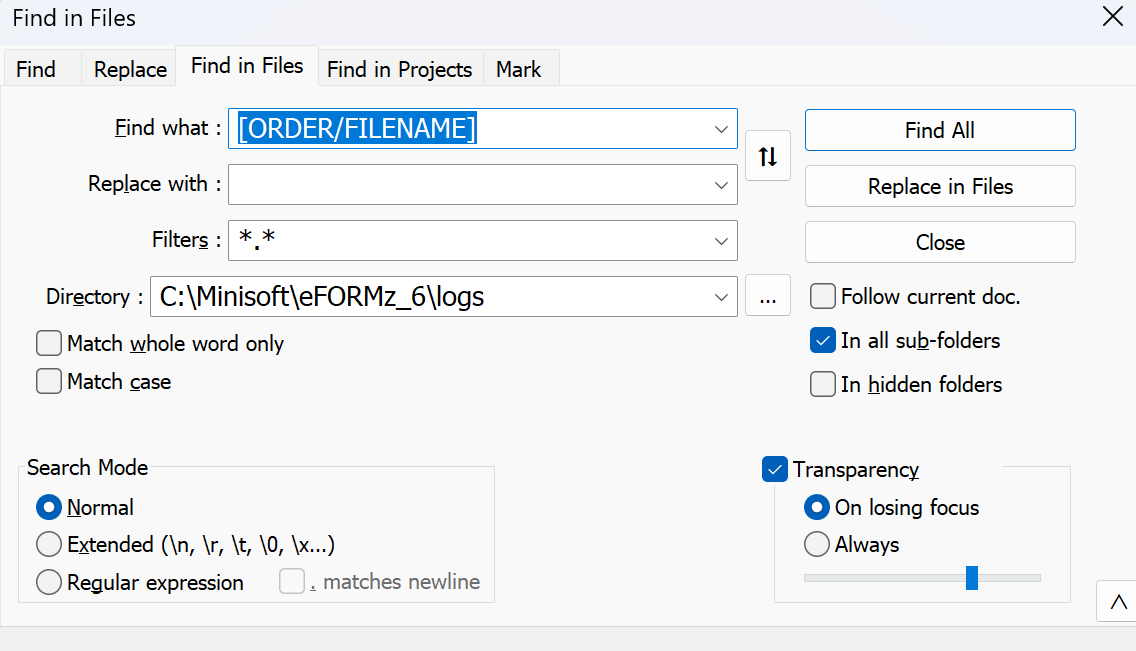This screenshot has width=1136, height=651.
Task: Enable In hidden folders checkbox
Action: [822, 385]
